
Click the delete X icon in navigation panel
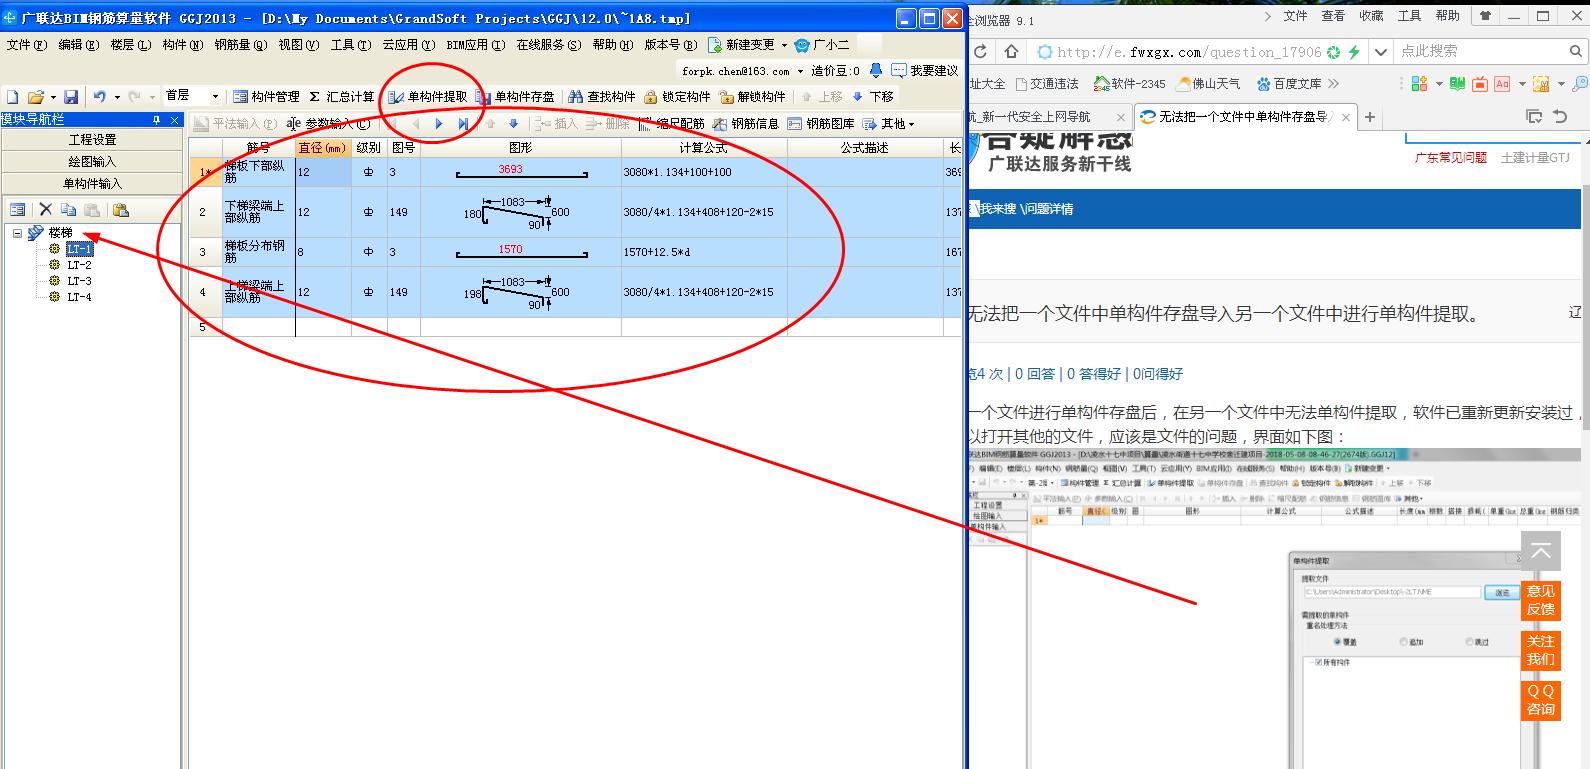coord(45,210)
